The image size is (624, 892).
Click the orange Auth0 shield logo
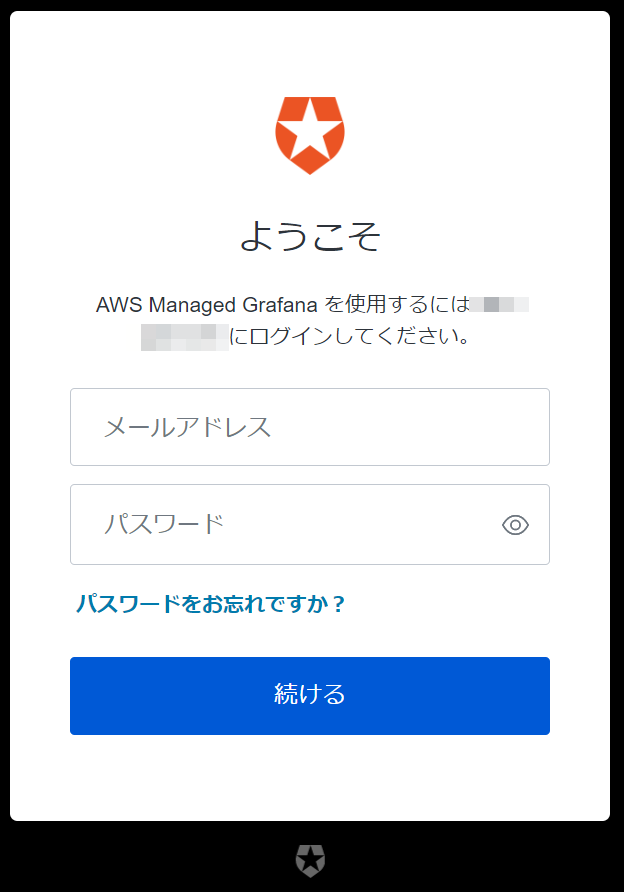click(x=310, y=135)
